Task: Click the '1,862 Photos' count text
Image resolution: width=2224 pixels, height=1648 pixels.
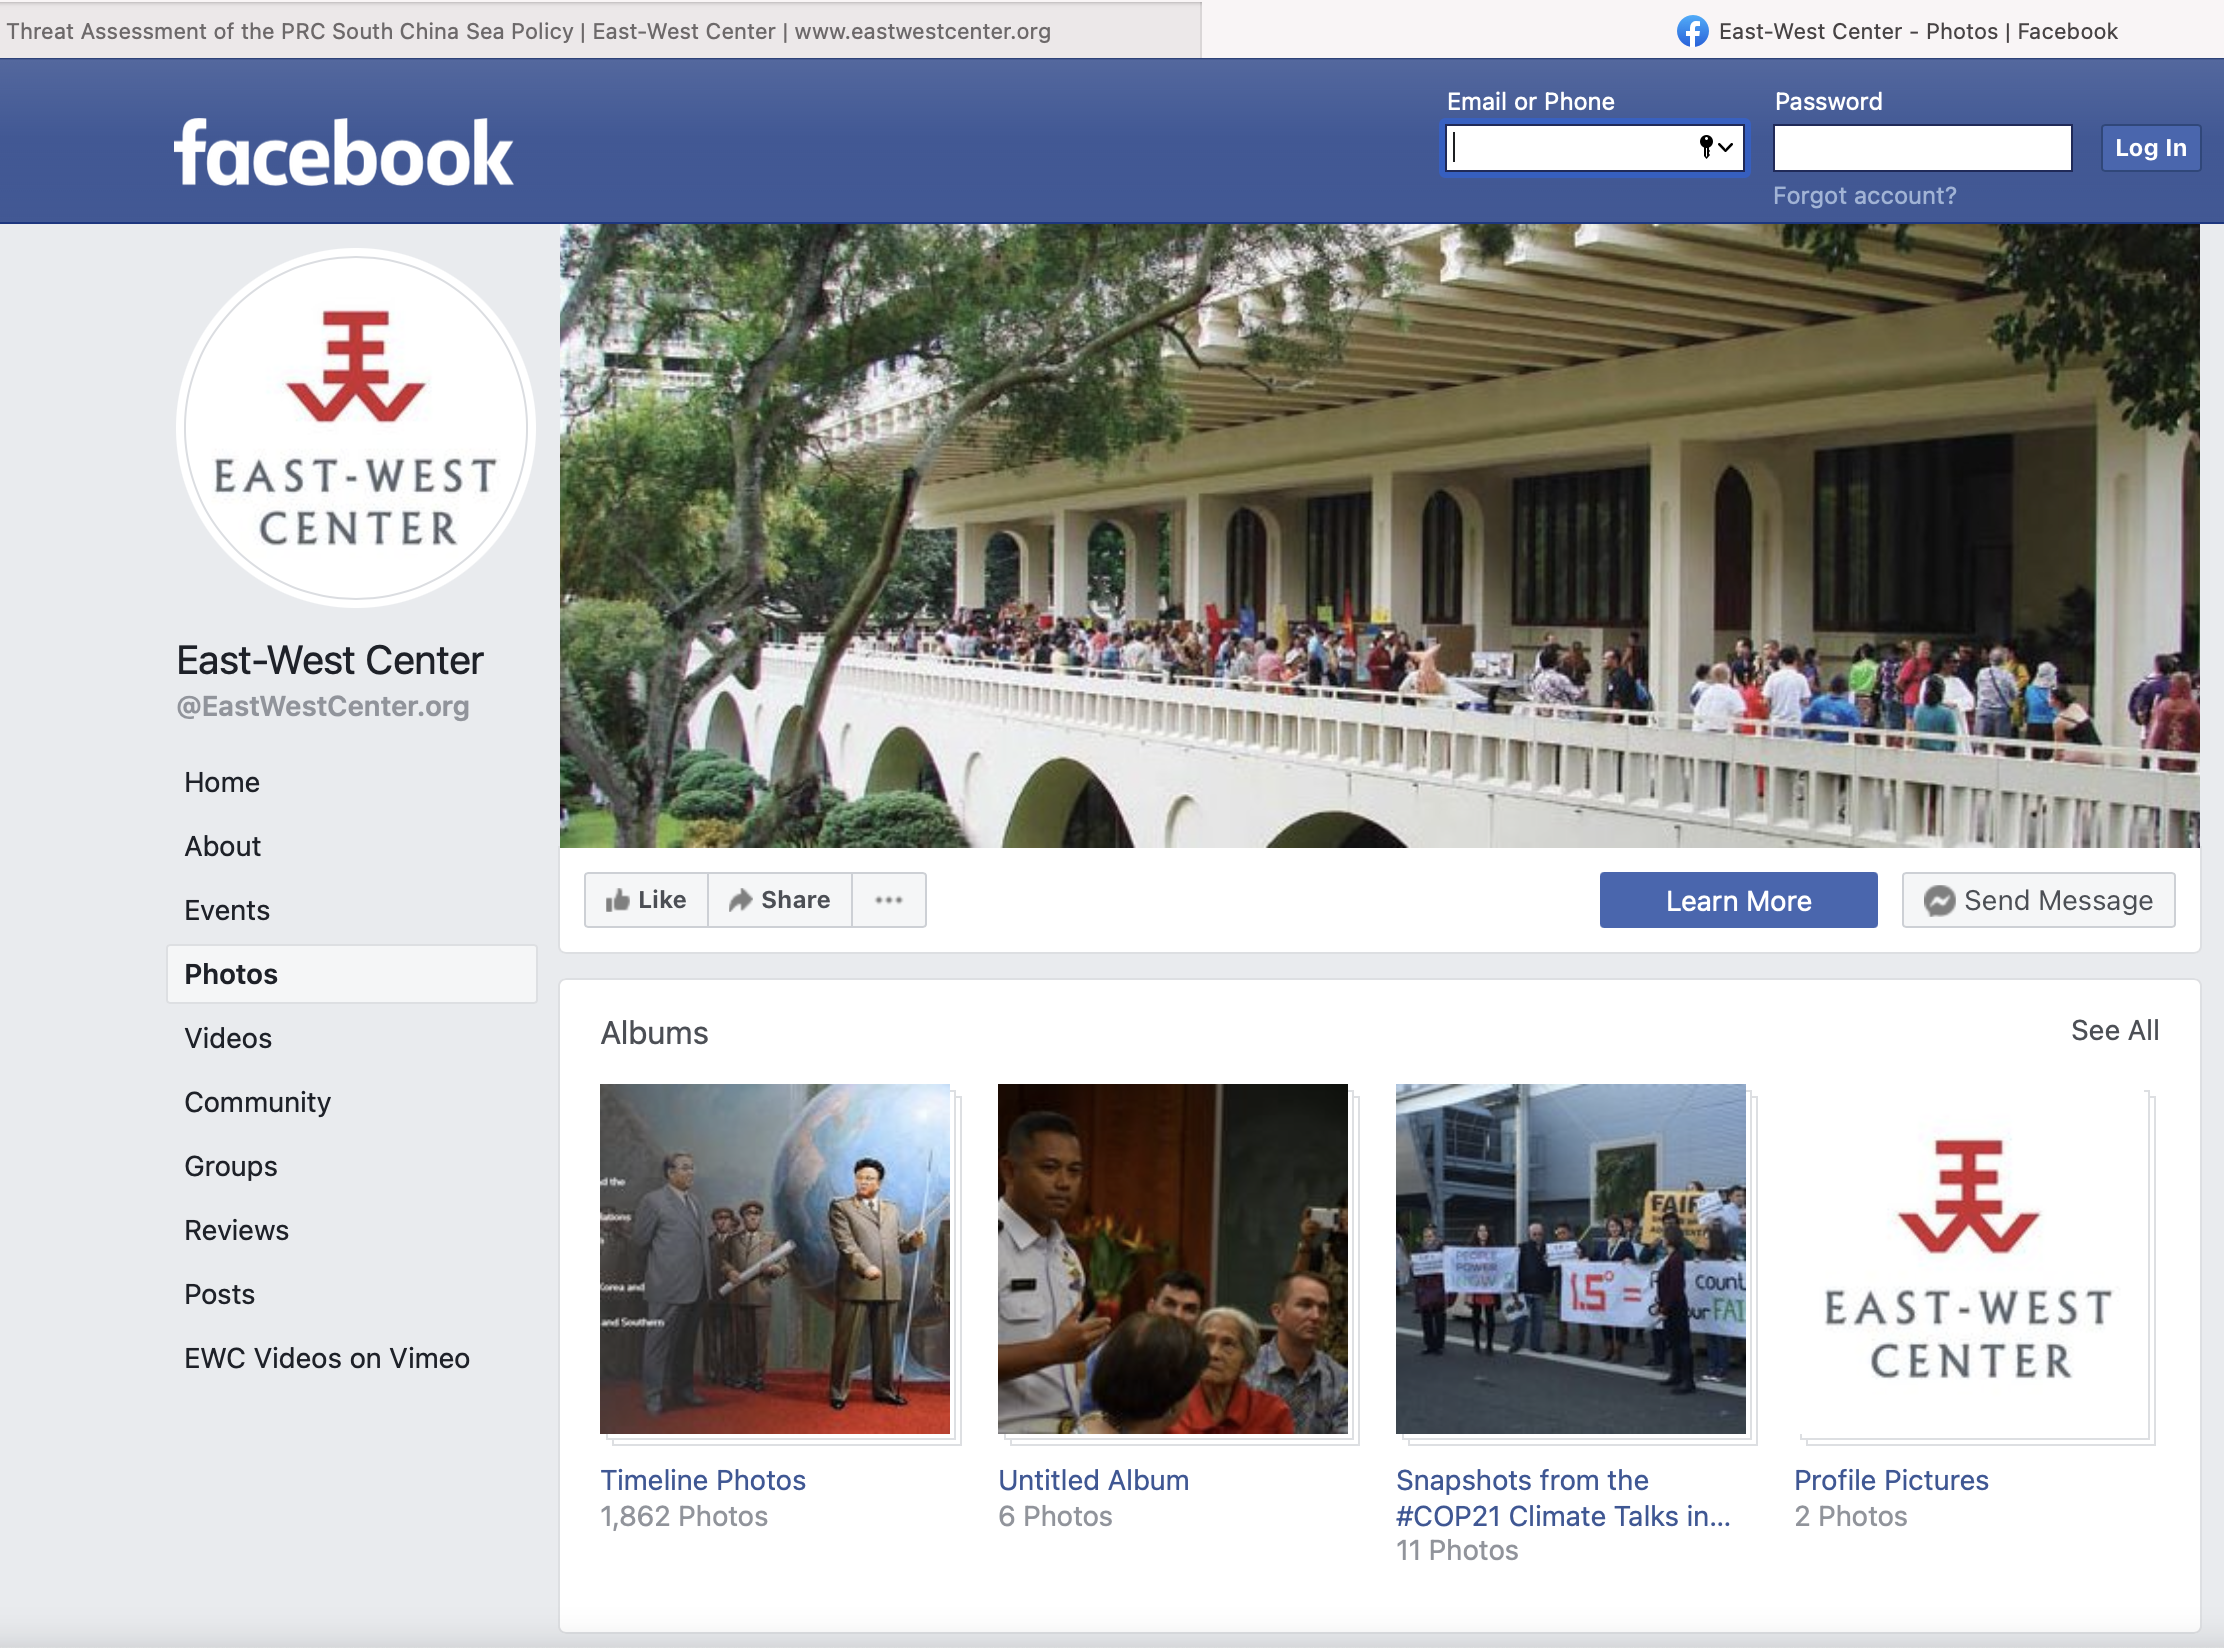Action: (684, 1516)
